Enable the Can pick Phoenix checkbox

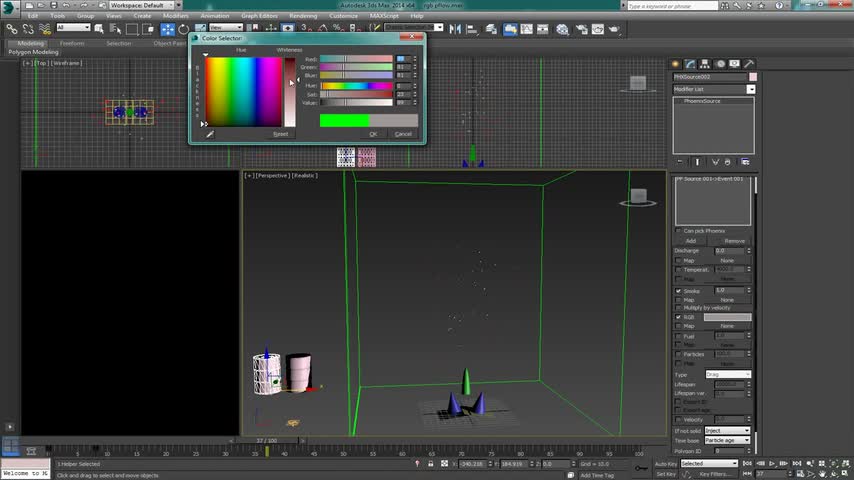click(678, 231)
